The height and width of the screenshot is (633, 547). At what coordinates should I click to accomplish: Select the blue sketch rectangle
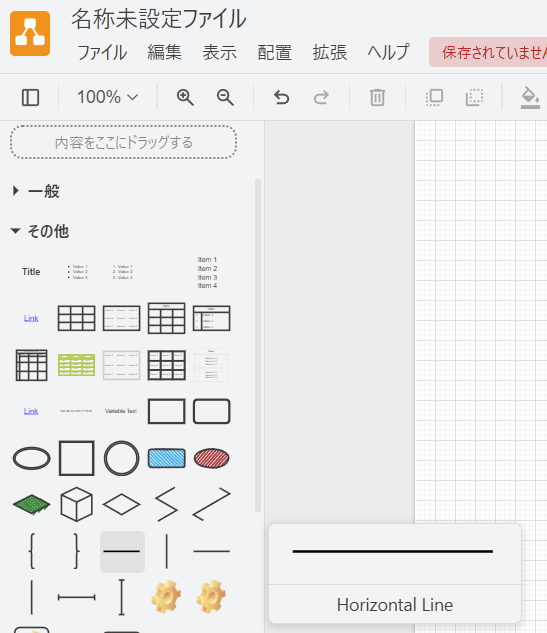[x=167, y=458]
